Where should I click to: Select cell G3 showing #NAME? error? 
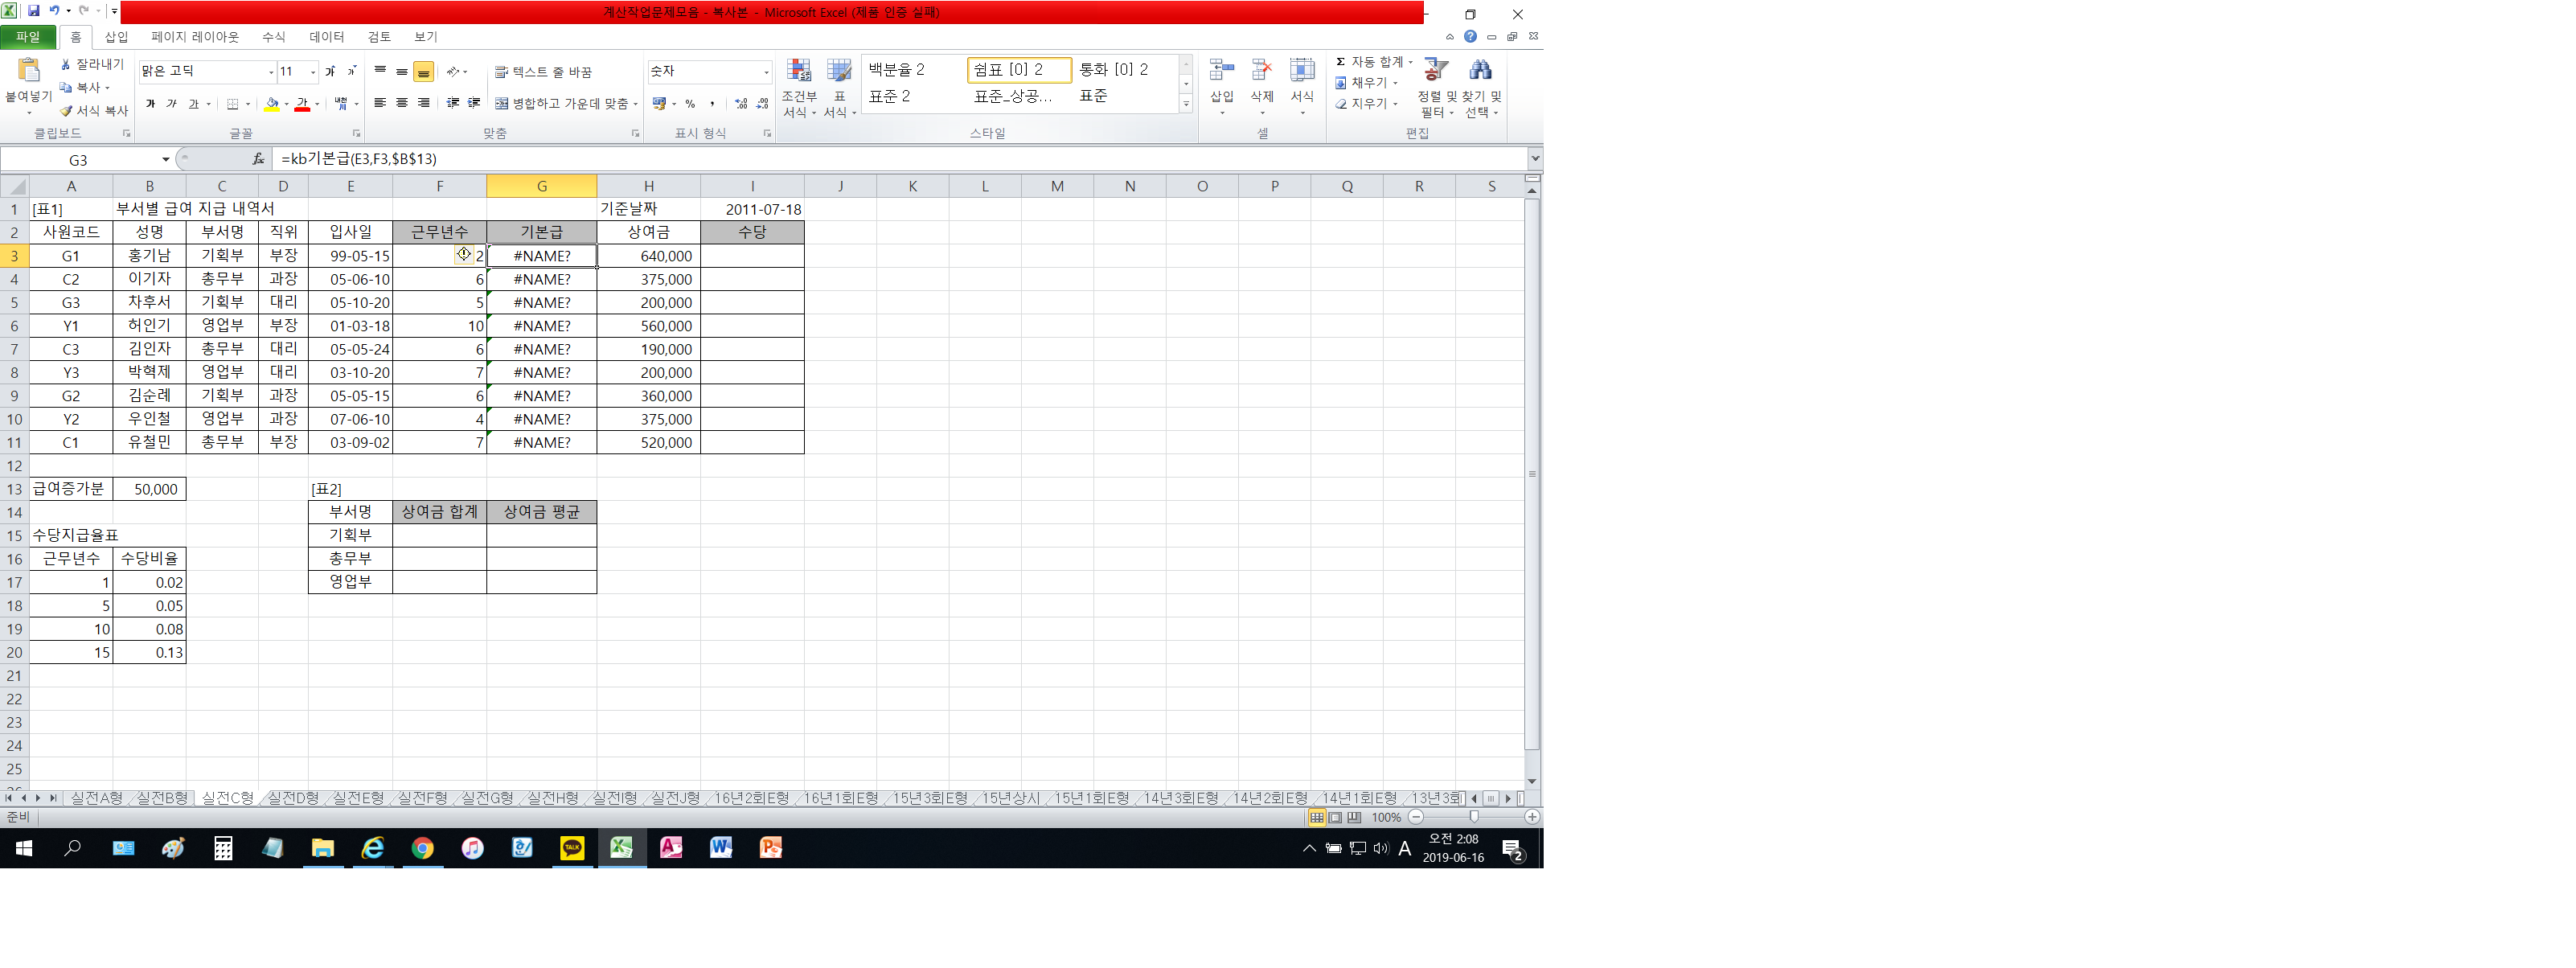pyautogui.click(x=541, y=256)
